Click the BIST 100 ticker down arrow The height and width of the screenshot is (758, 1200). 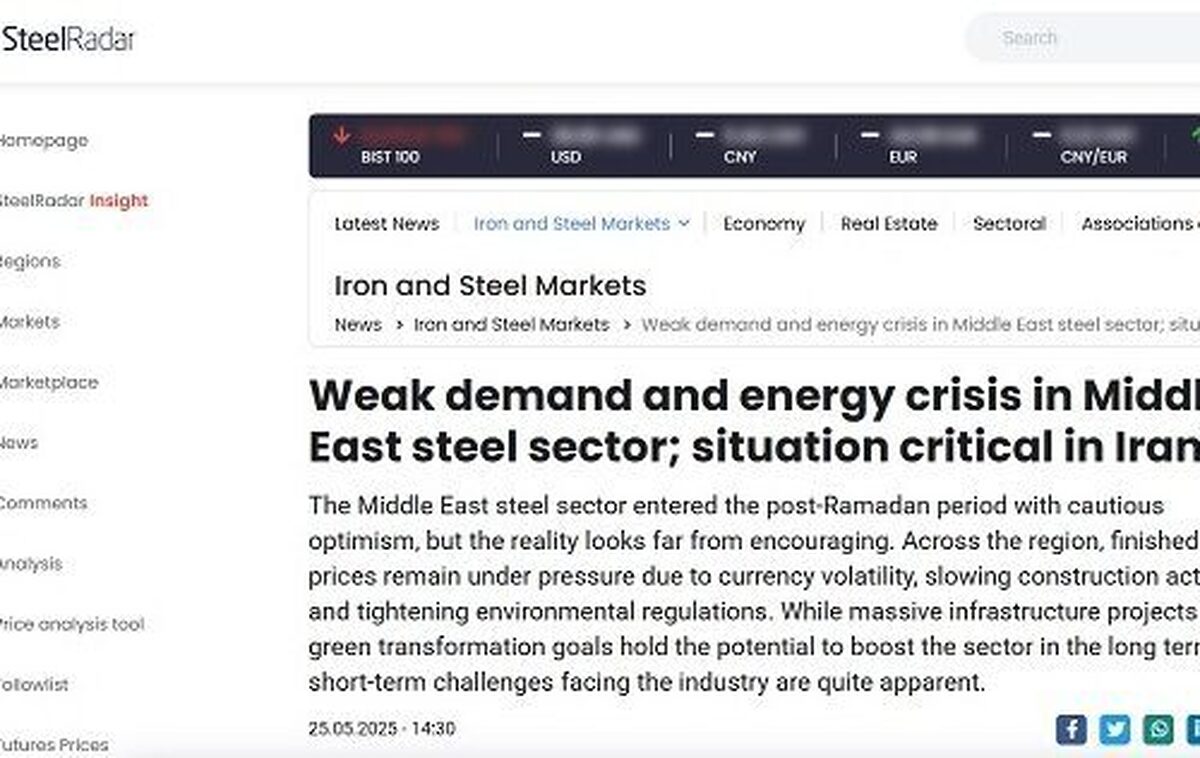(342, 135)
